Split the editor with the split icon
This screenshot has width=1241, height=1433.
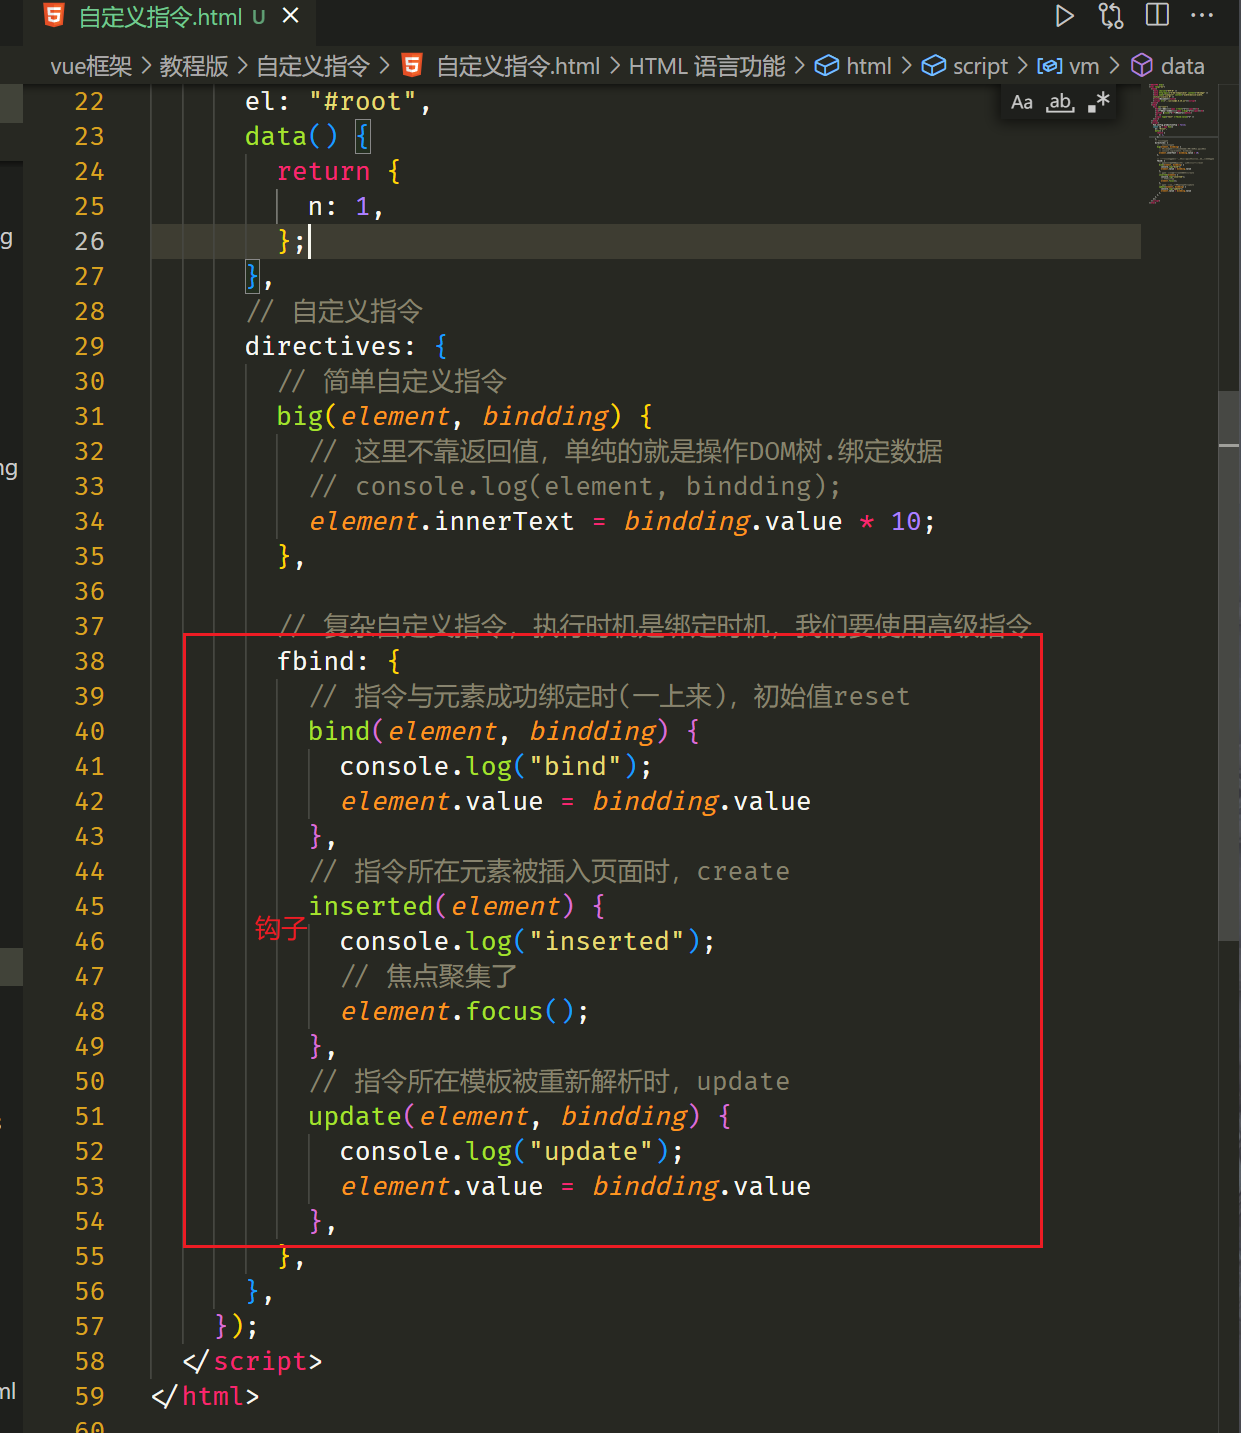pos(1157,15)
